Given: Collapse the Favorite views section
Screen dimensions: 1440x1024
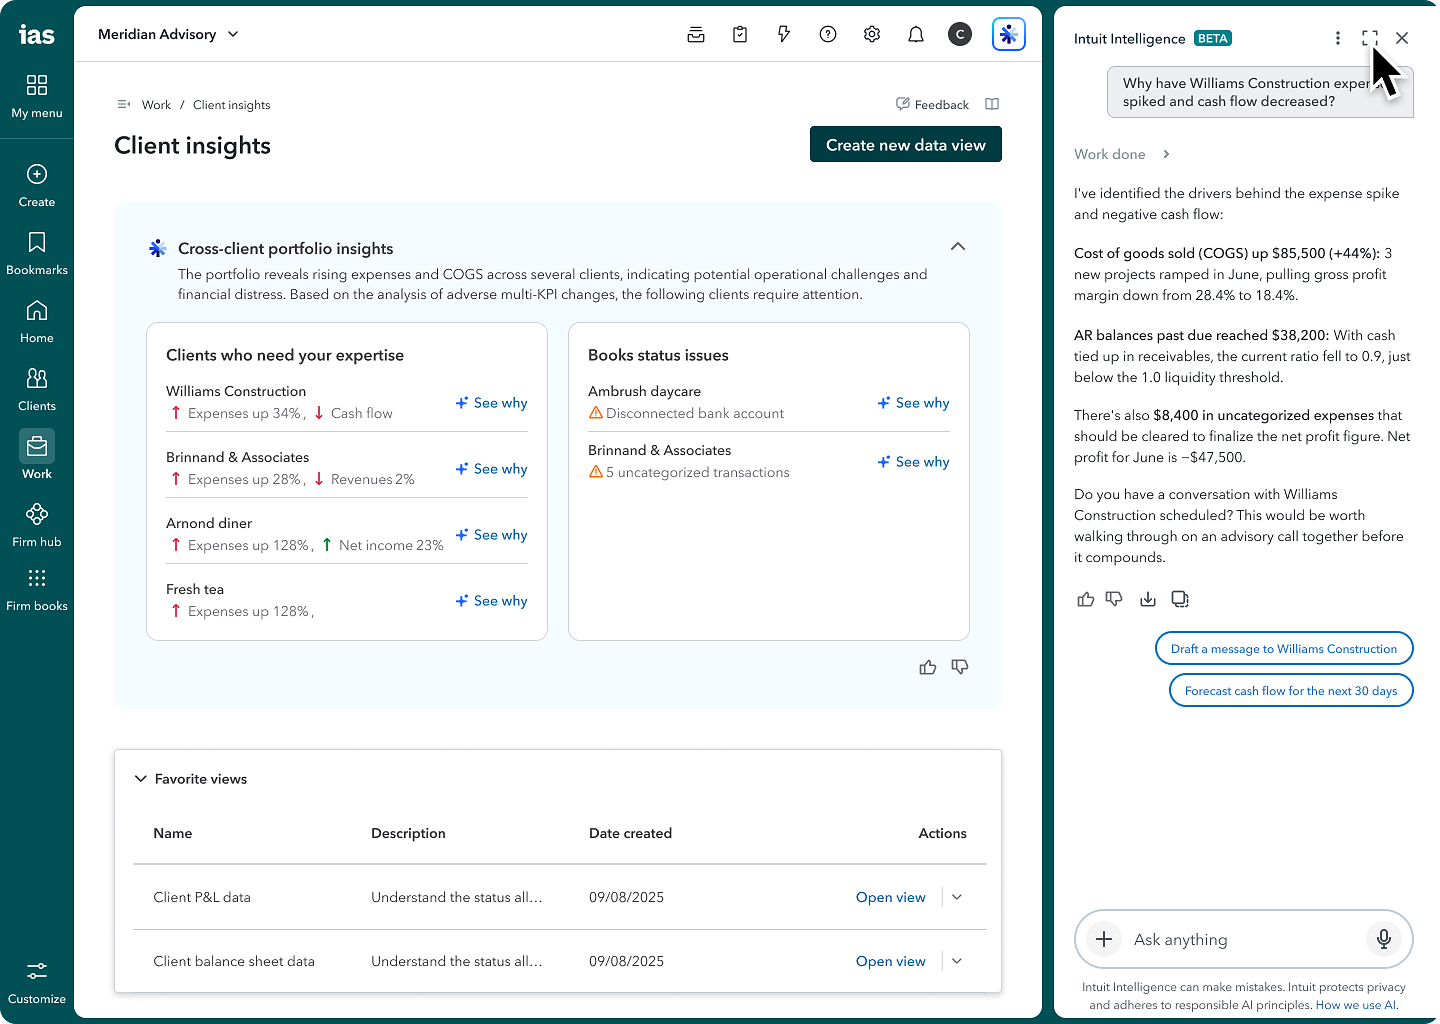Looking at the screenshot, I should [x=141, y=778].
